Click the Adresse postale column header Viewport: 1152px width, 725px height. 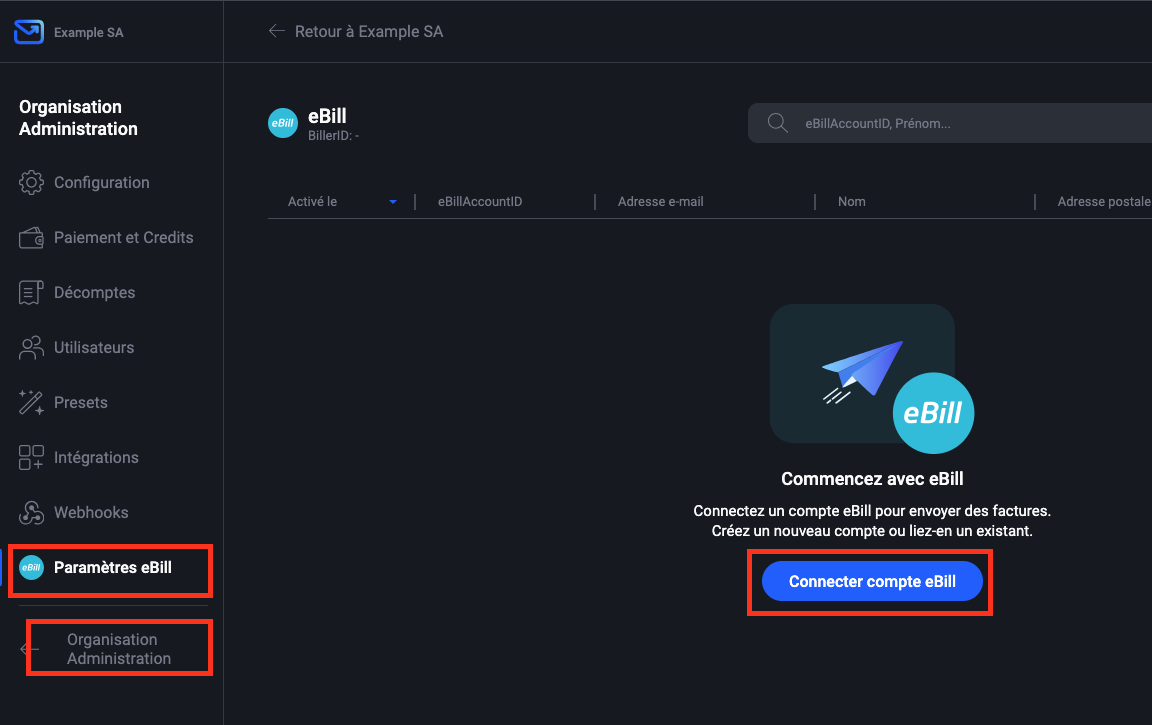point(1104,201)
